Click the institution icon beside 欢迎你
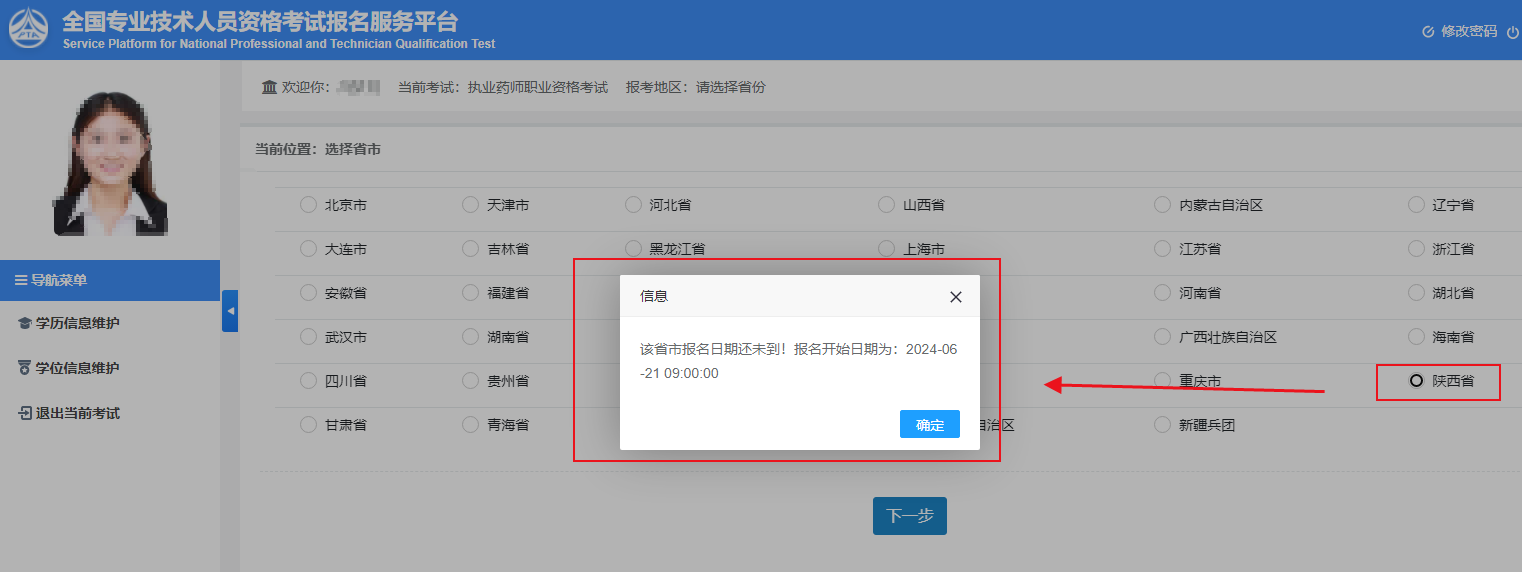1522x572 pixels. pyautogui.click(x=269, y=88)
